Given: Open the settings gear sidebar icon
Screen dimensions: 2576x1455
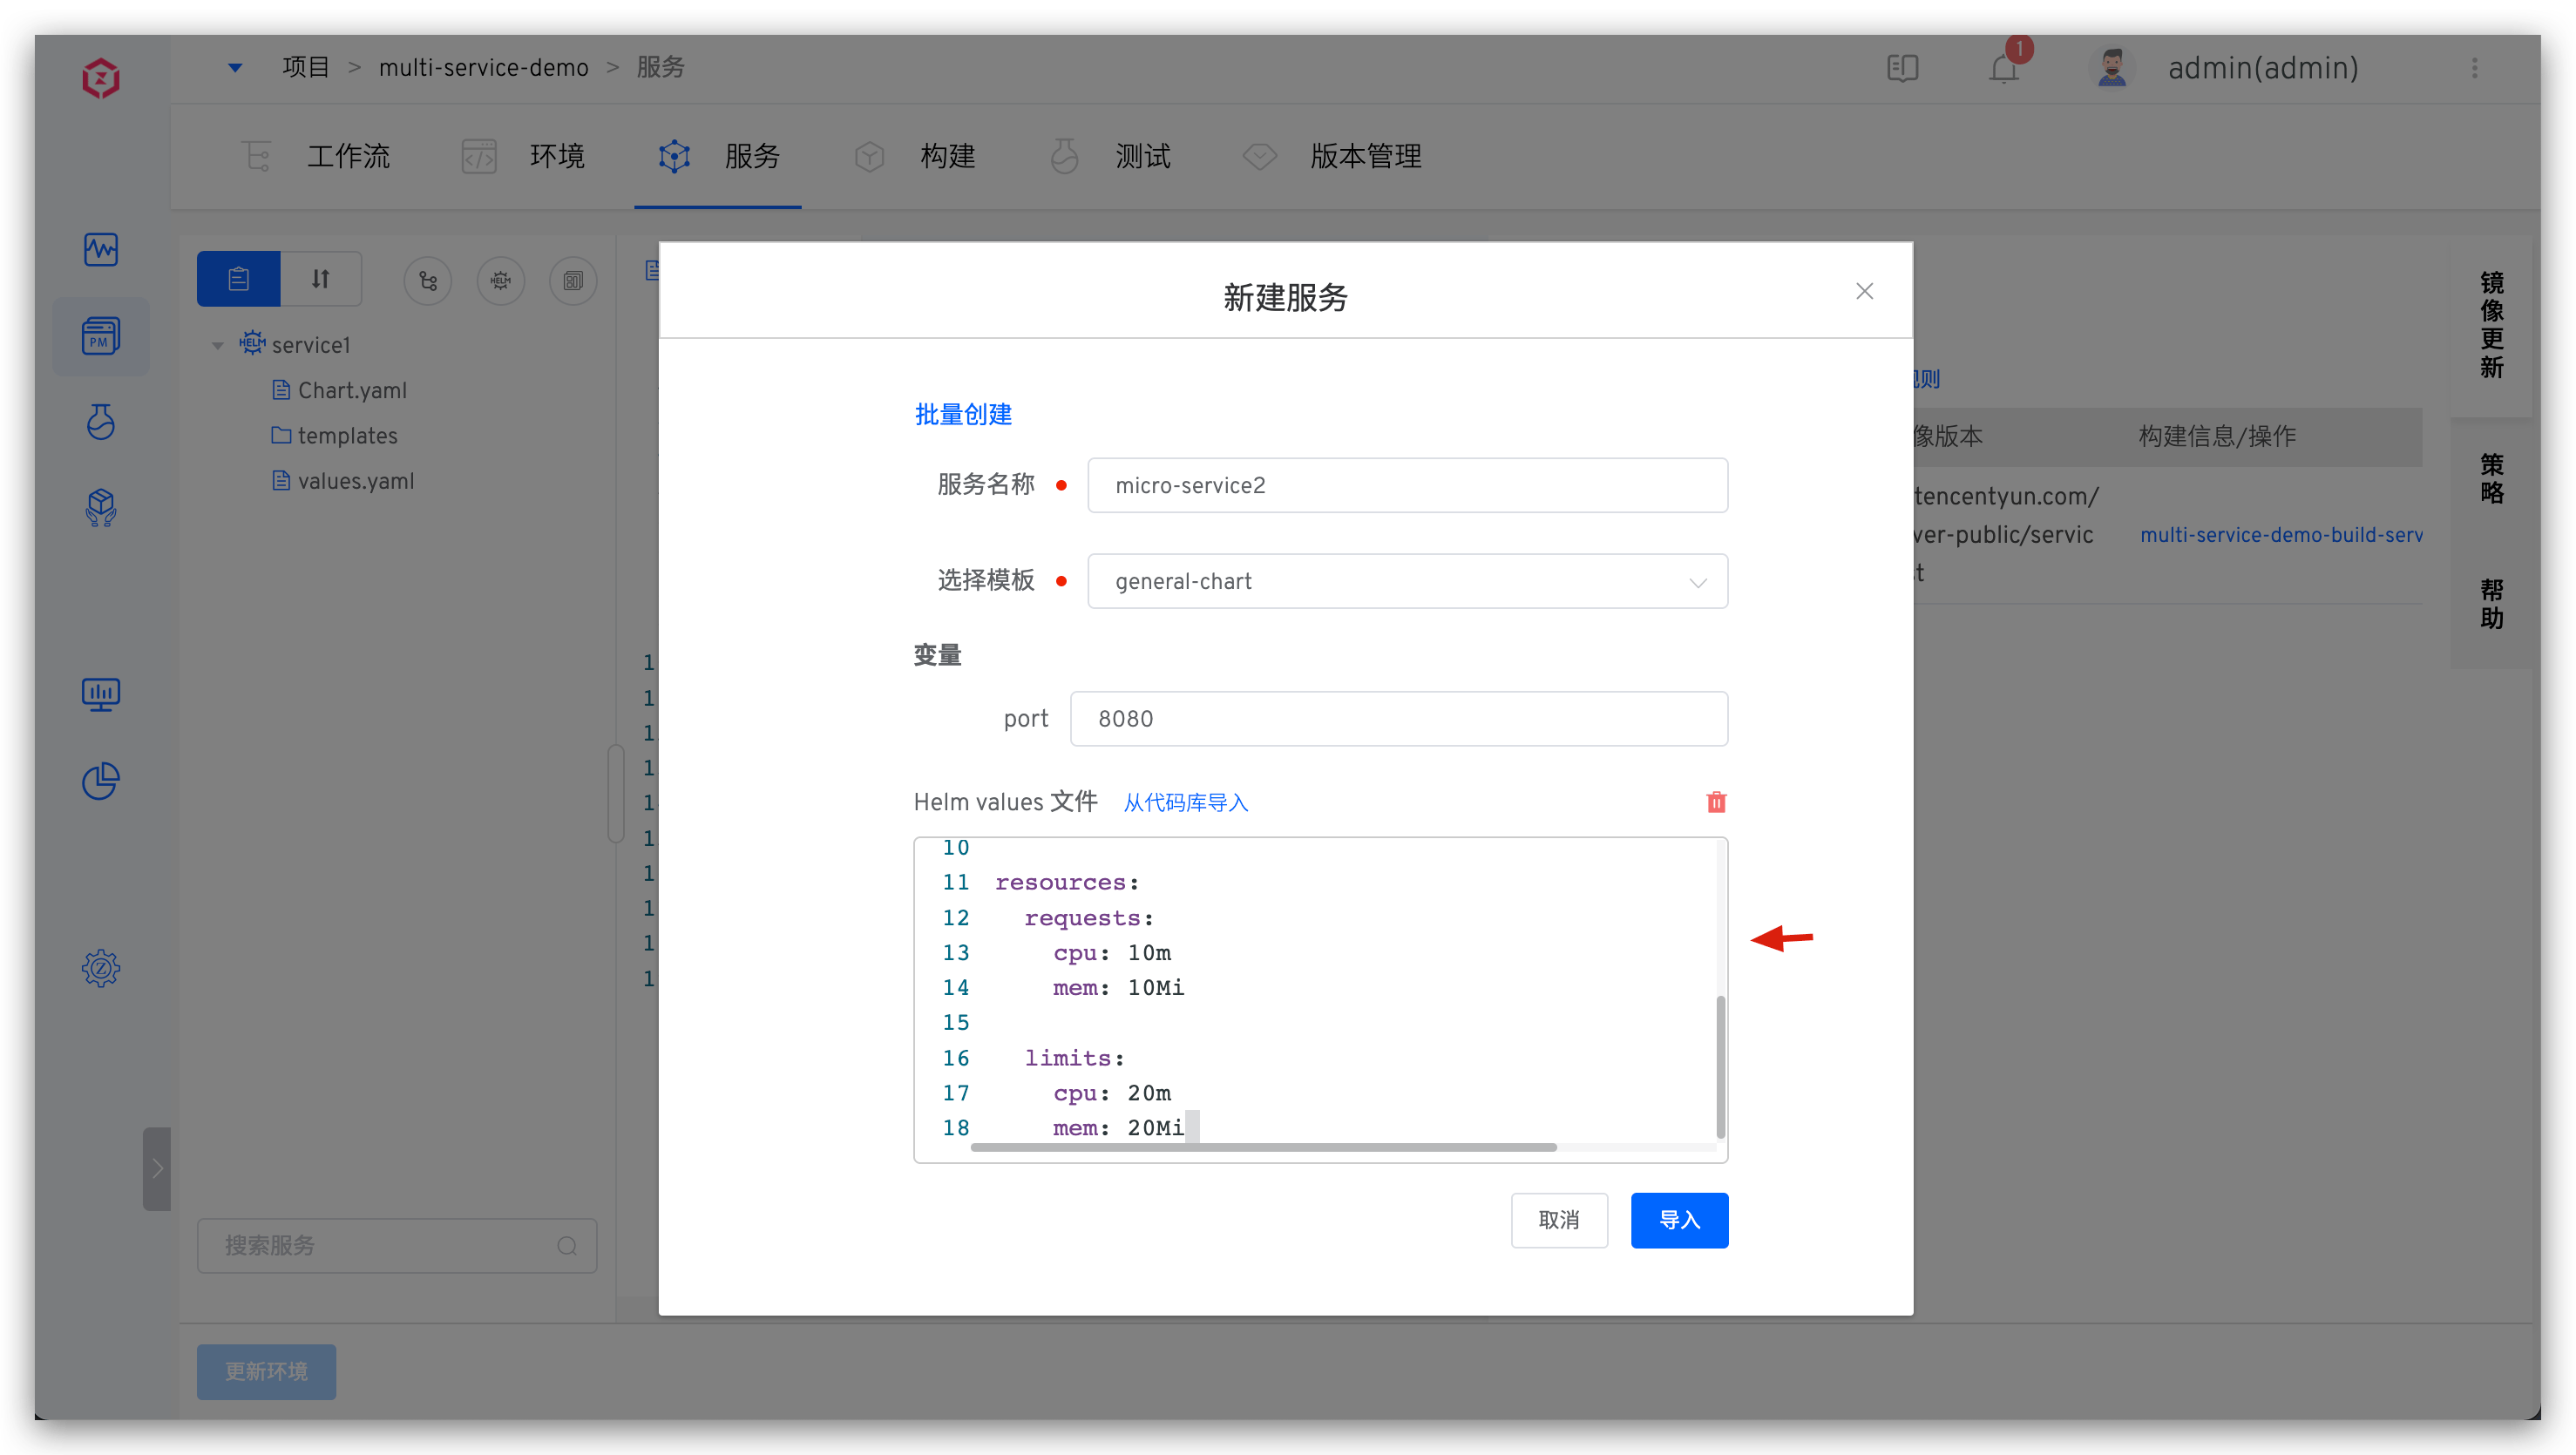Looking at the screenshot, I should click(101, 968).
